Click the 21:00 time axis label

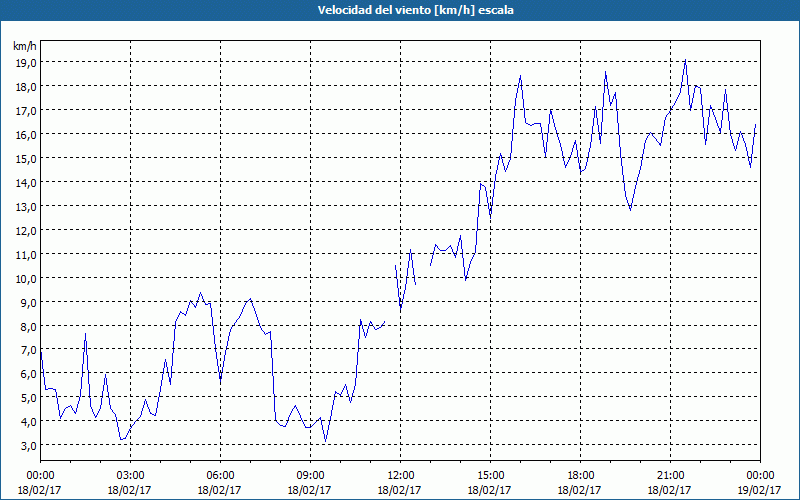[x=670, y=476]
